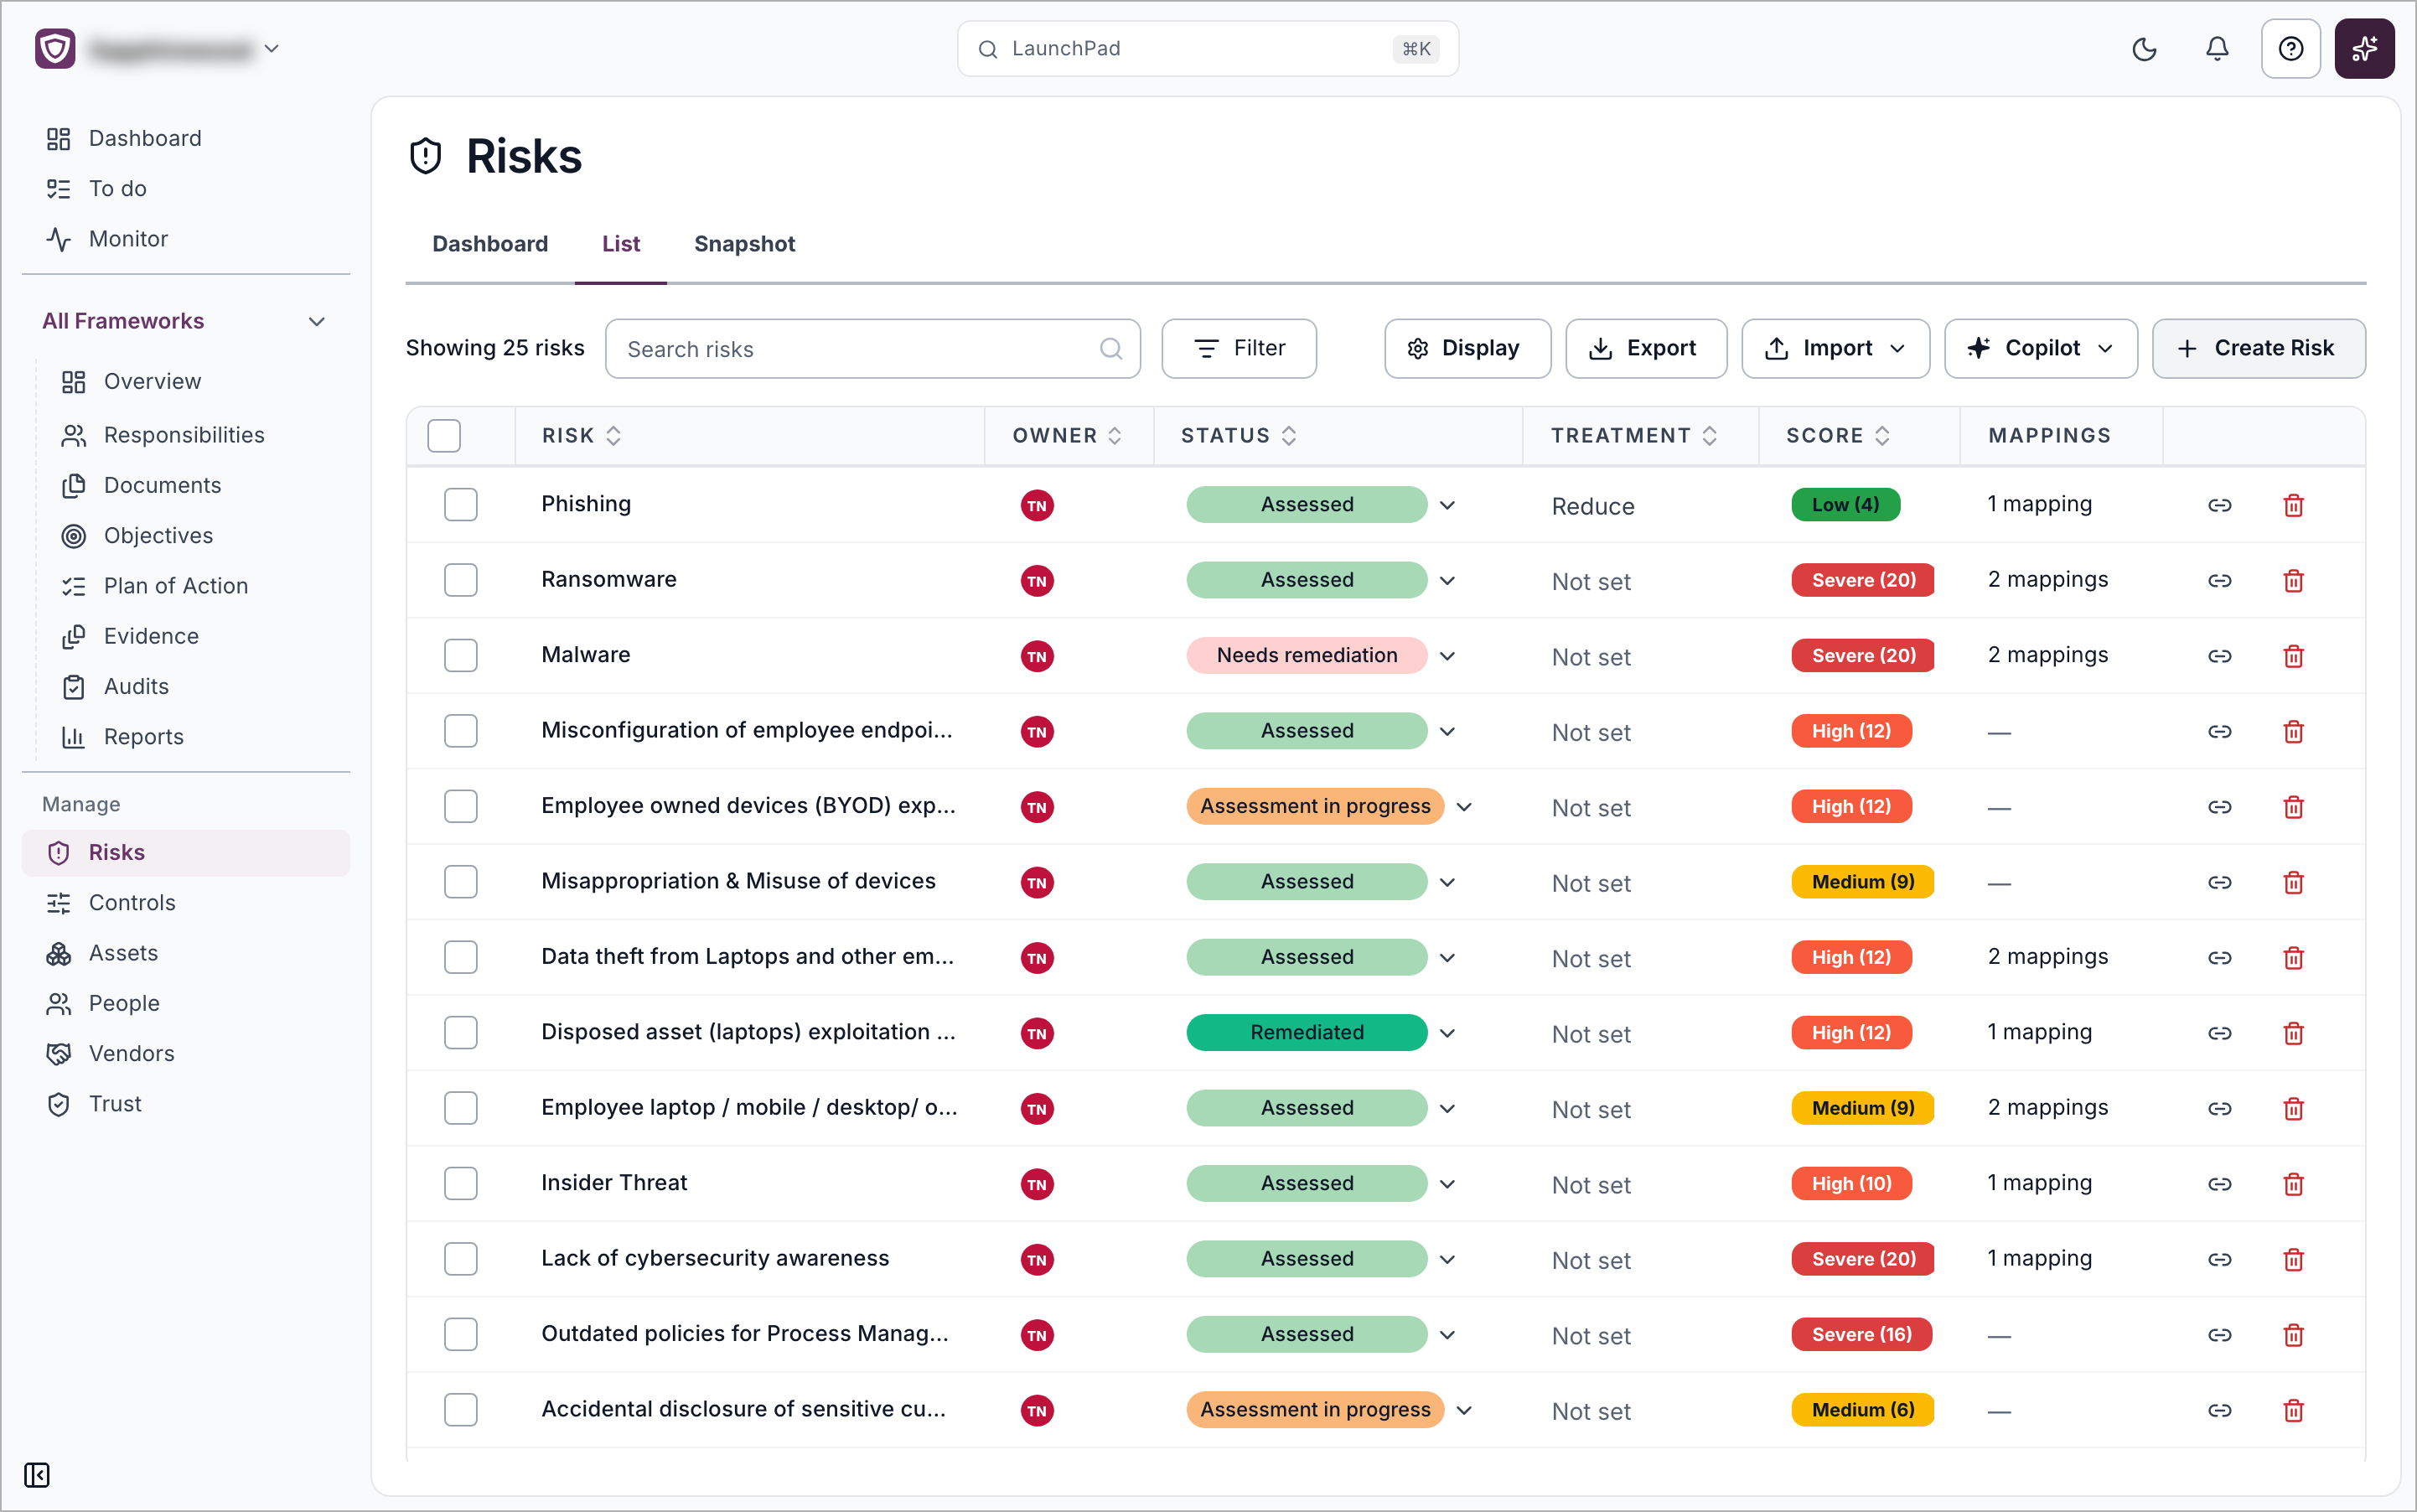Open the Data theft from Laptops risk

[747, 957]
